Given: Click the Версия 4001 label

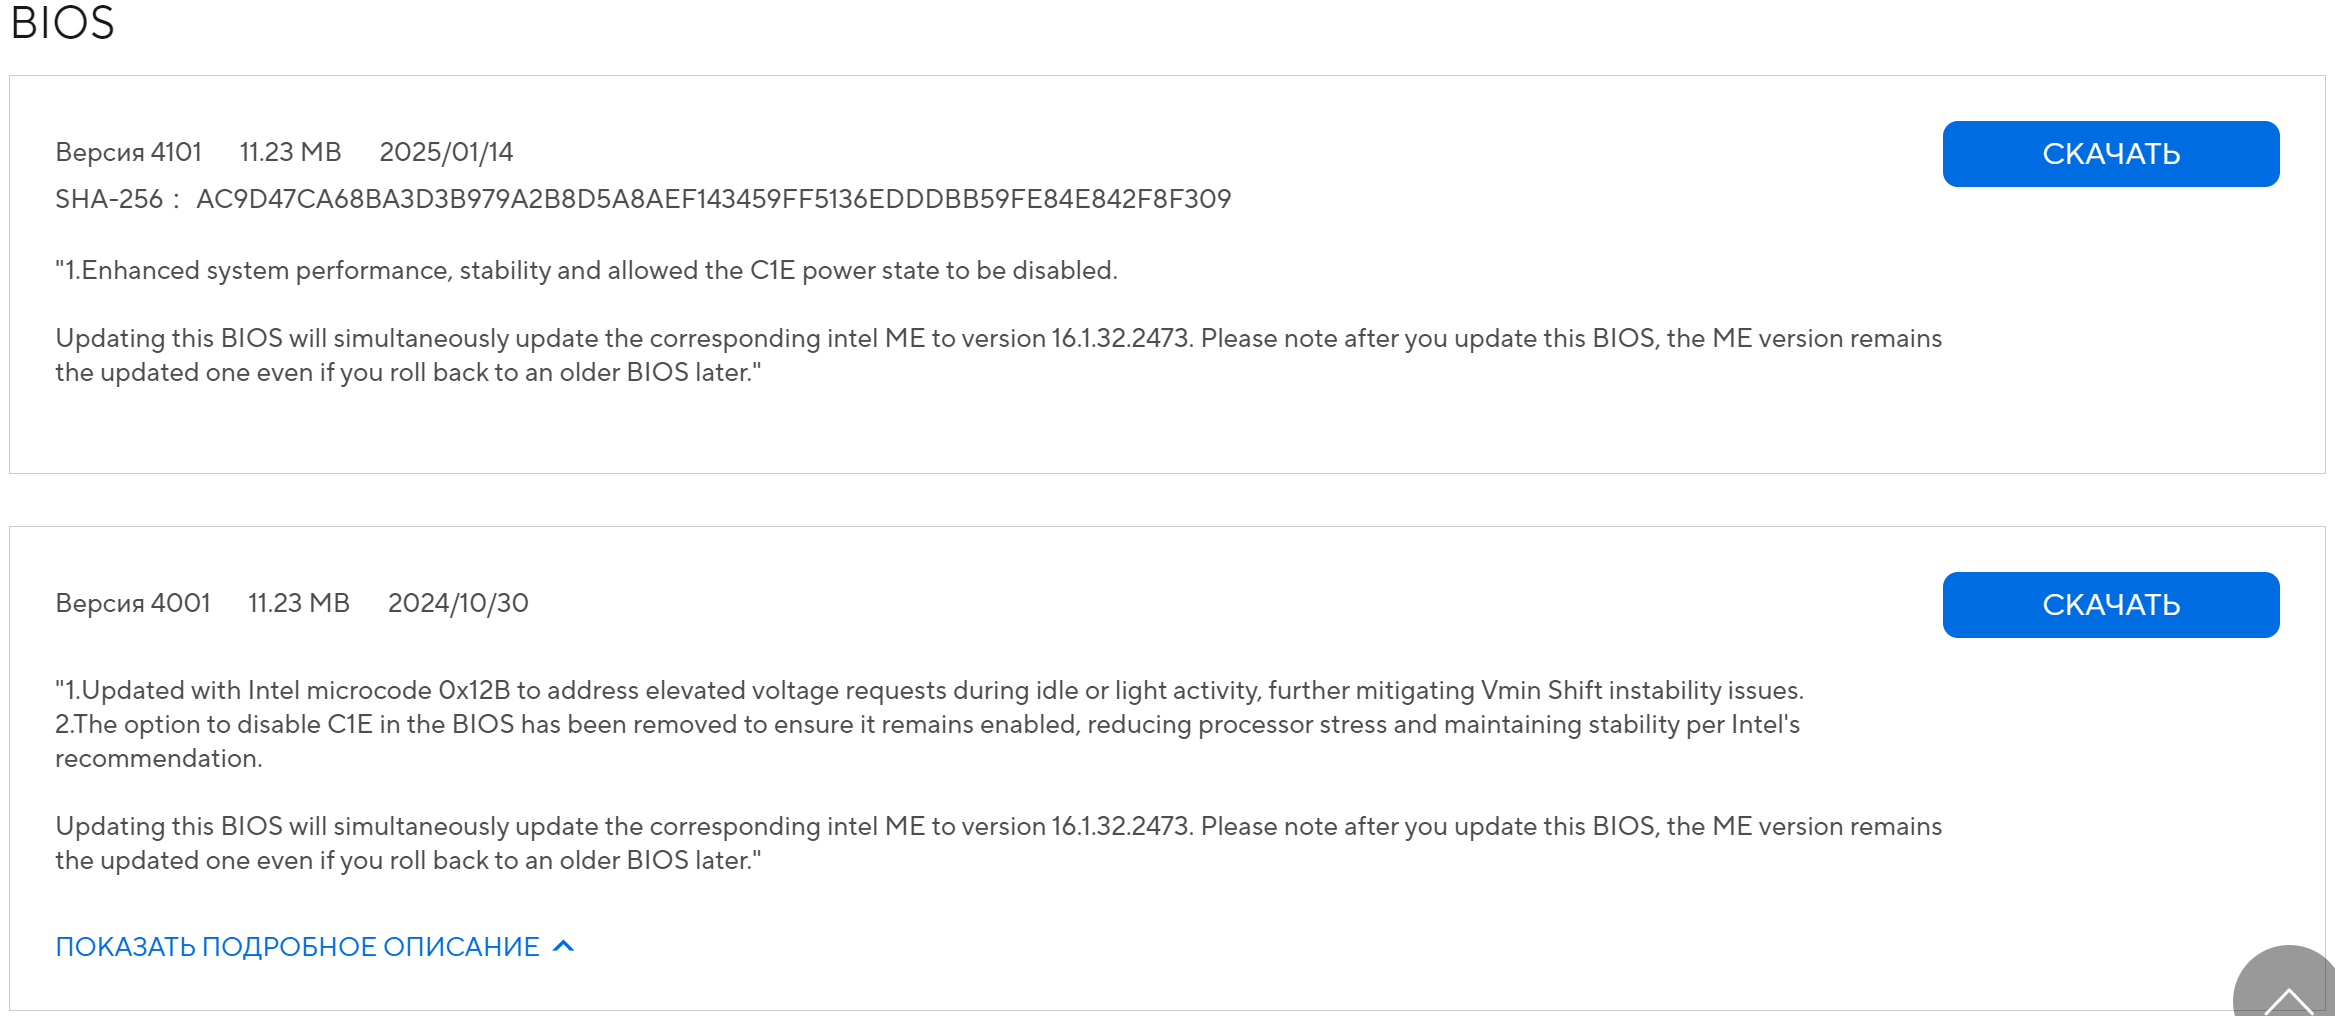Looking at the screenshot, I should pos(133,603).
